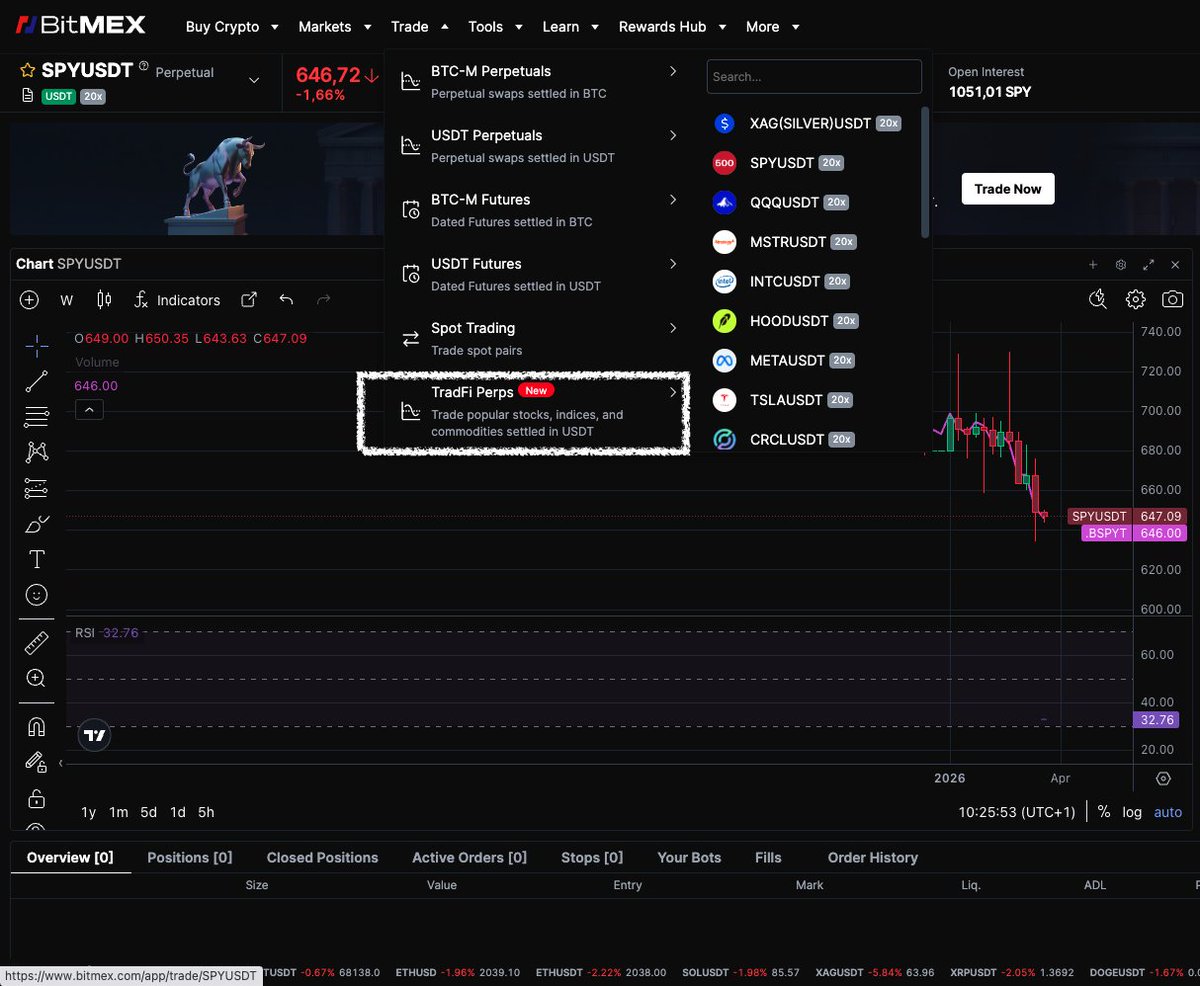Favorite SPYUSDT with the star icon

(x=28, y=71)
